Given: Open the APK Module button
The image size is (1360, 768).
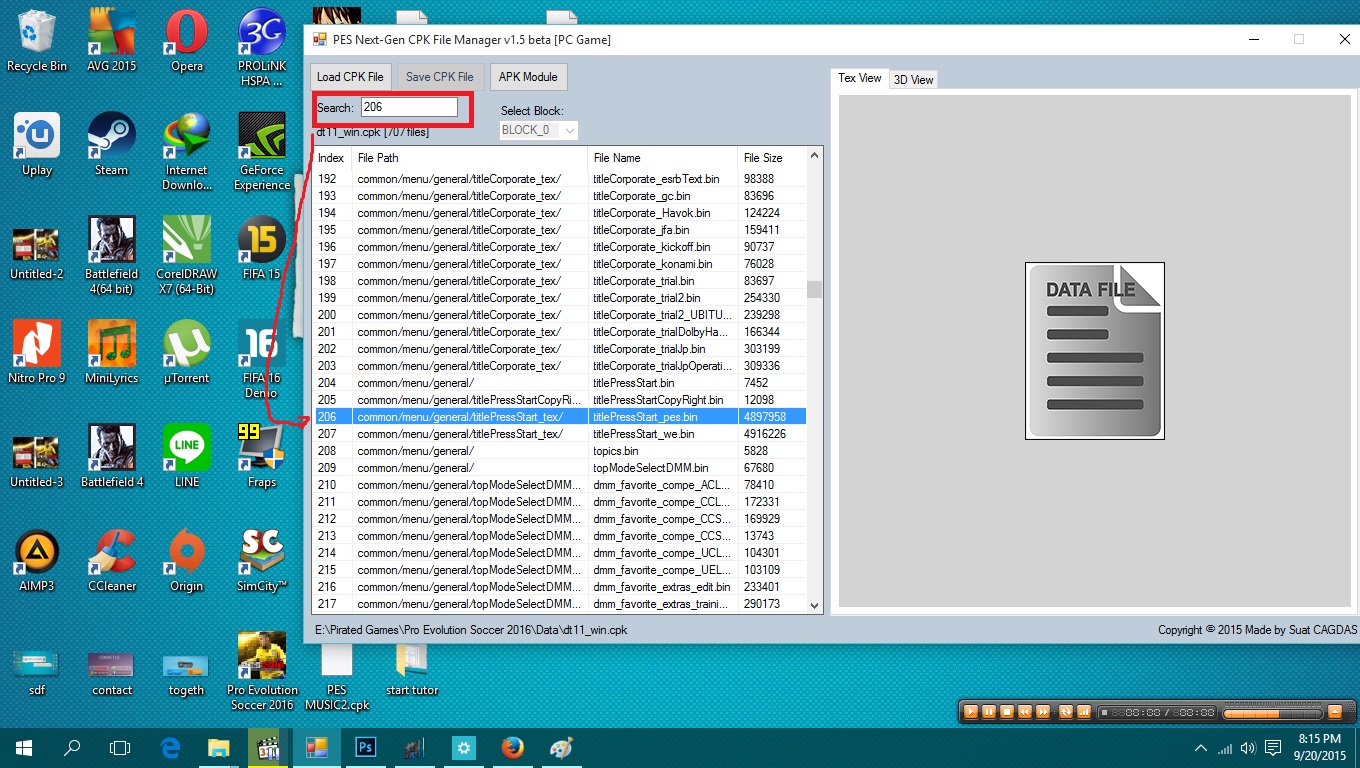Looking at the screenshot, I should [x=528, y=77].
